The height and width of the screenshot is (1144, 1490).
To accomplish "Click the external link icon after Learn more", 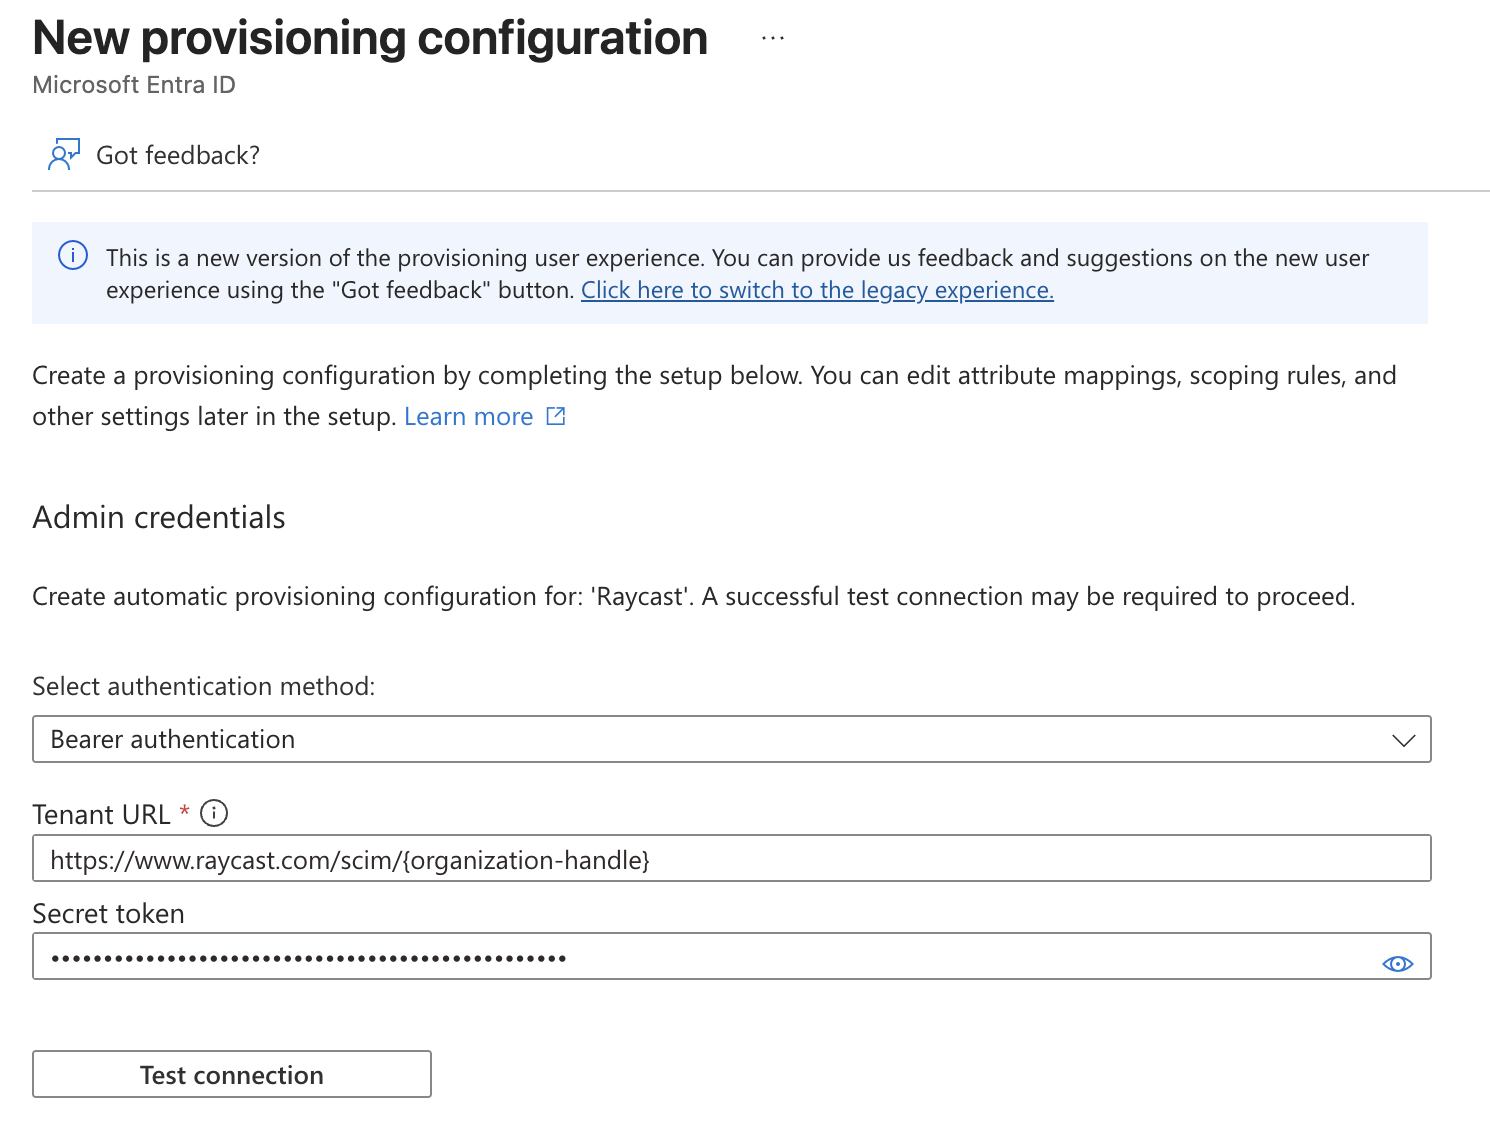I will click(556, 416).
